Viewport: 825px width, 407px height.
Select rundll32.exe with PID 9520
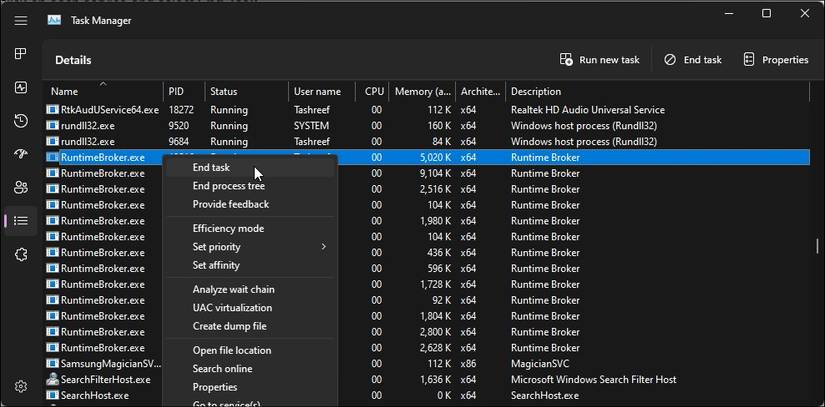(x=427, y=126)
